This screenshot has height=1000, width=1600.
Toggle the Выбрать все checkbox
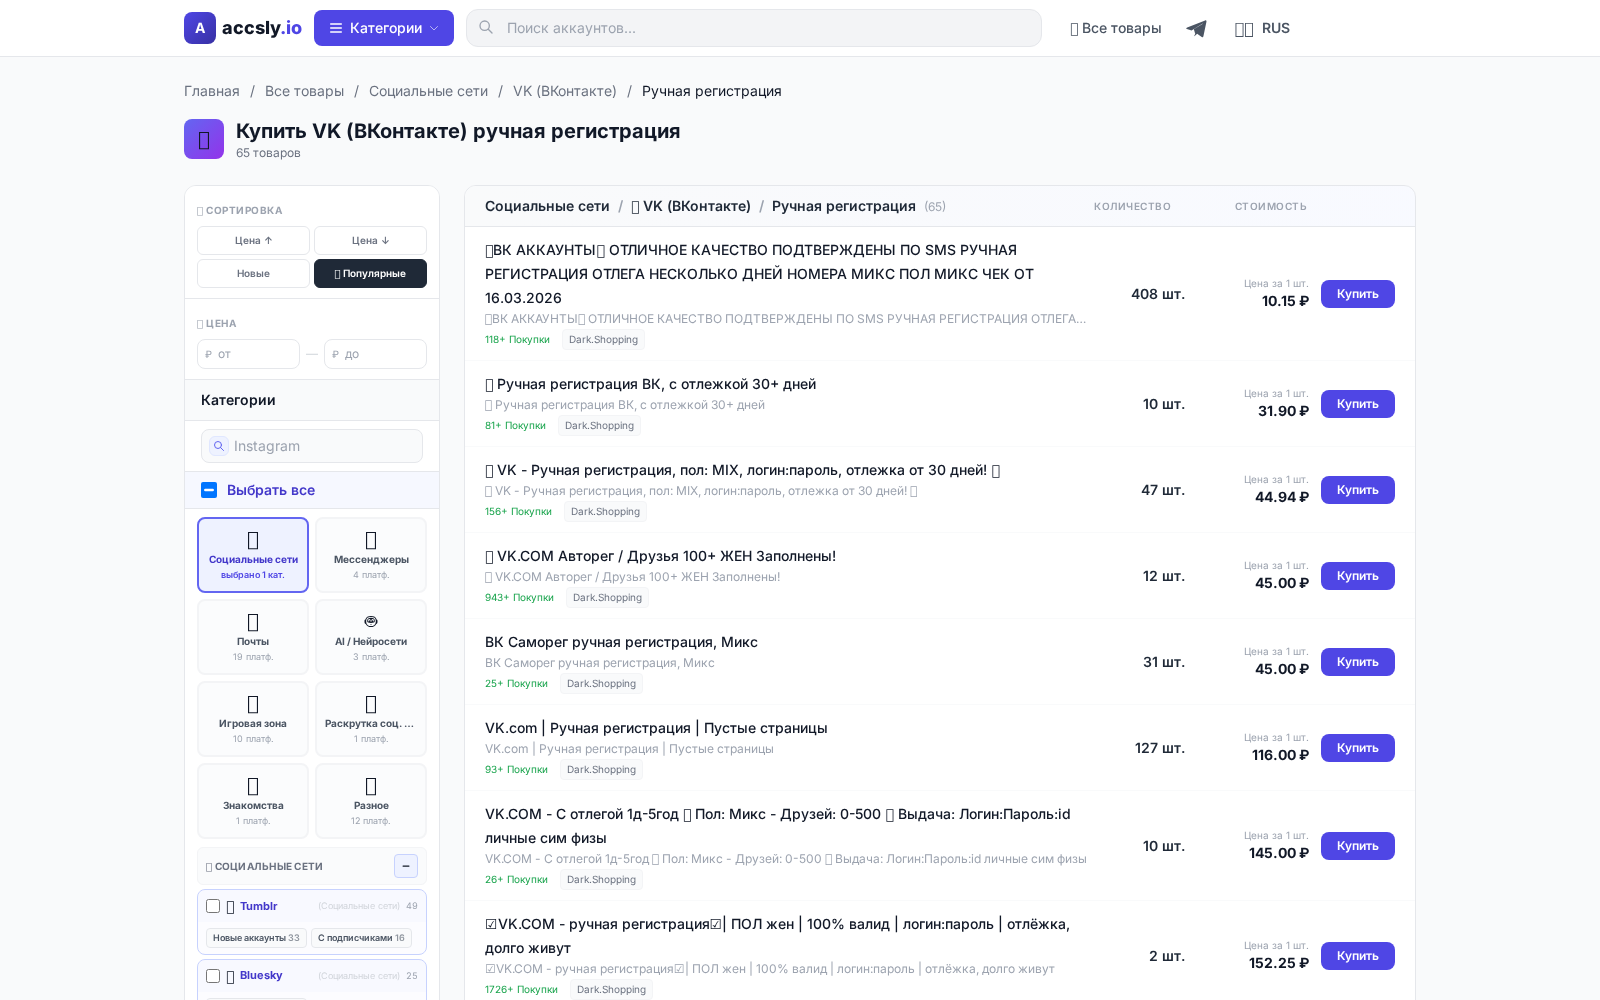click(x=209, y=490)
